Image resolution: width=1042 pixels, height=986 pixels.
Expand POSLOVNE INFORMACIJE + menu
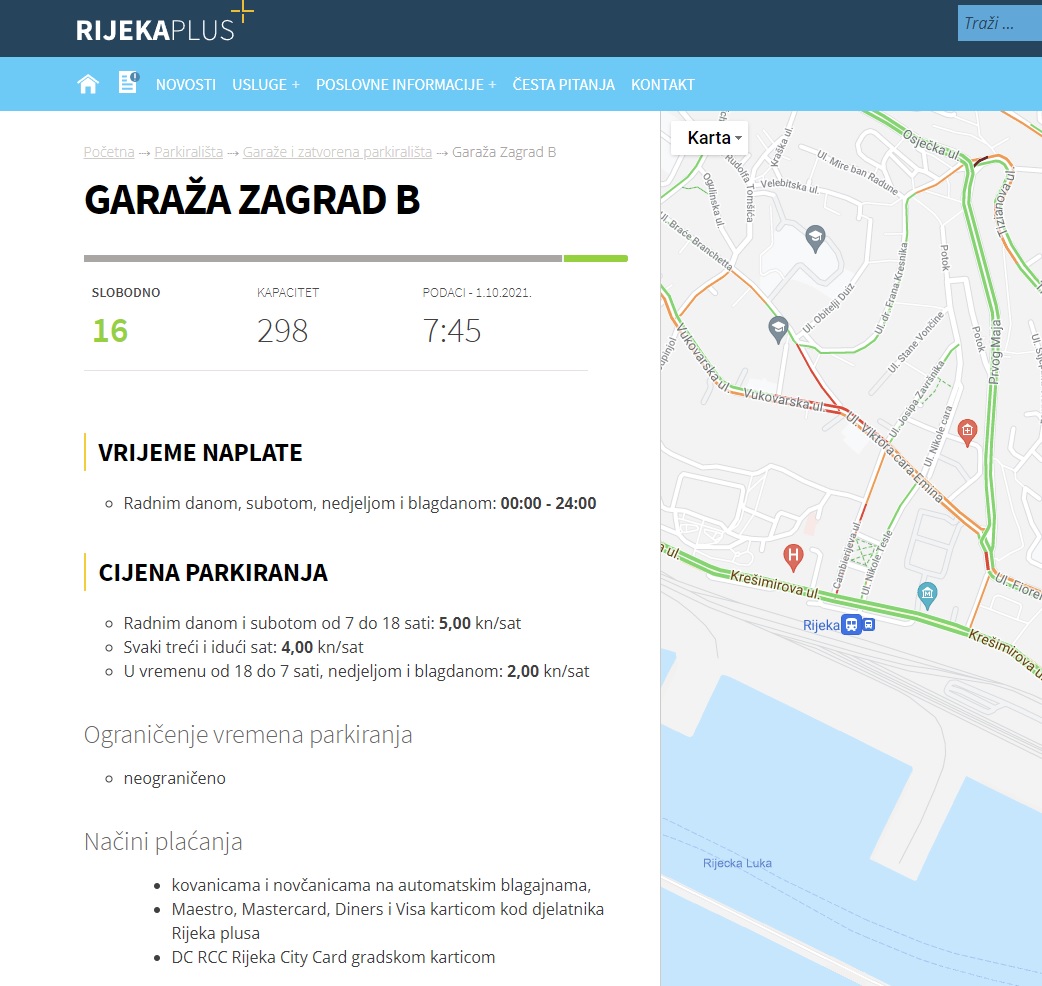point(405,85)
